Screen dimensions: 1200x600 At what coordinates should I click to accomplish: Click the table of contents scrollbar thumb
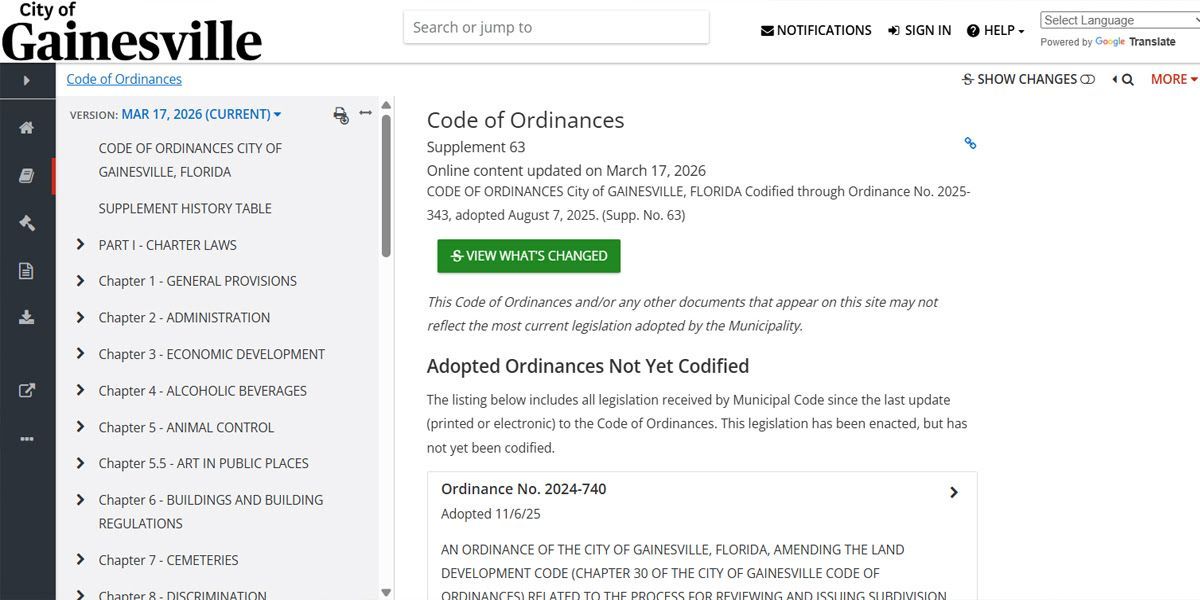pos(386,185)
